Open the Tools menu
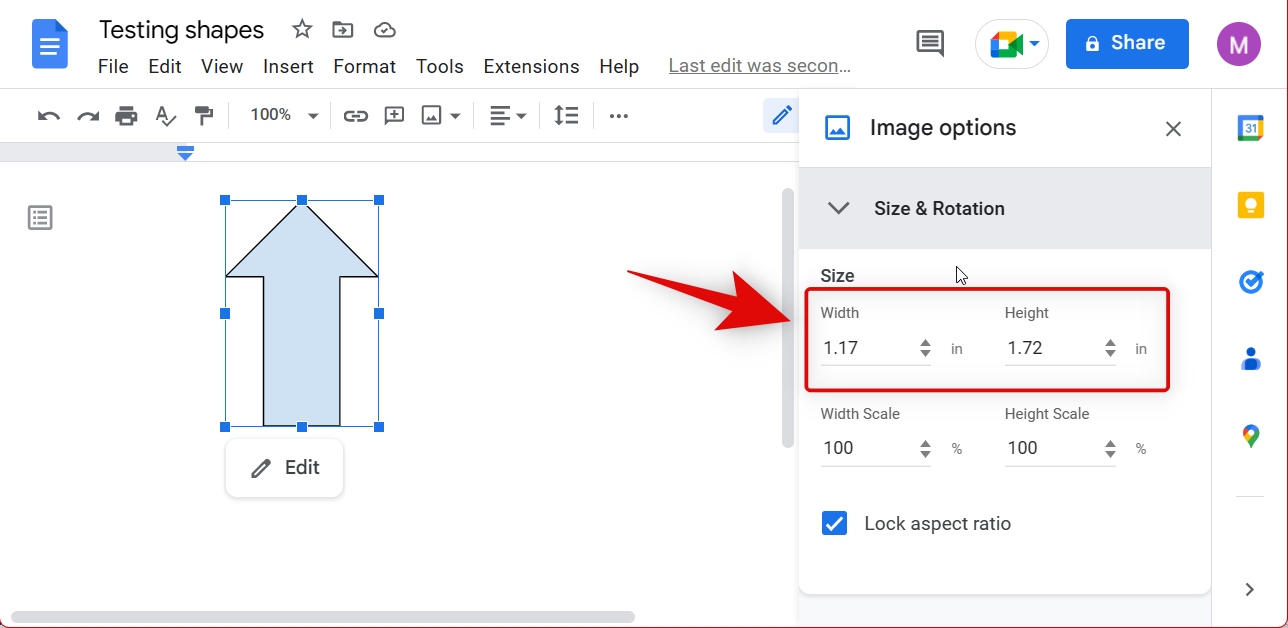The width and height of the screenshot is (1288, 628). 440,67
